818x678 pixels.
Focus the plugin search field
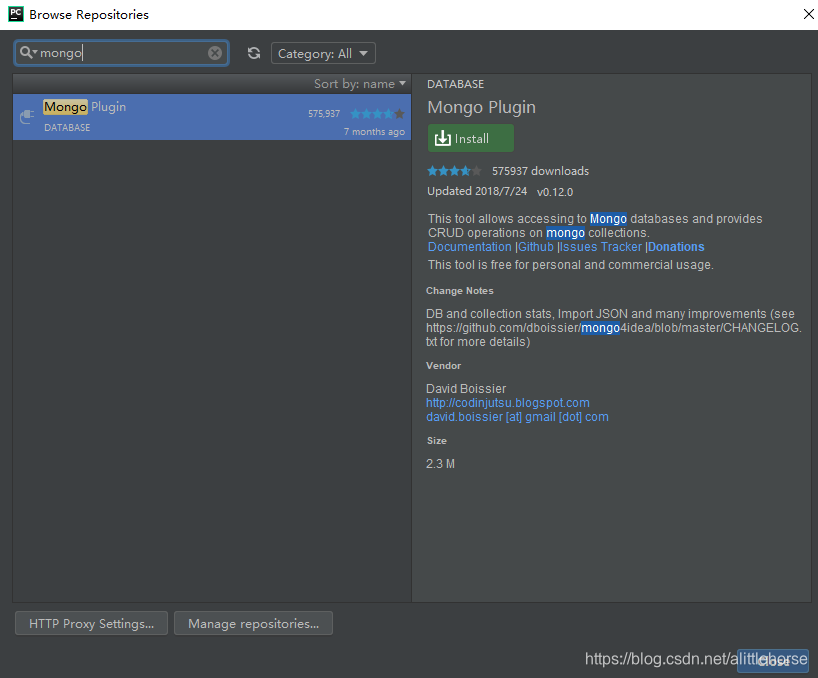point(122,53)
